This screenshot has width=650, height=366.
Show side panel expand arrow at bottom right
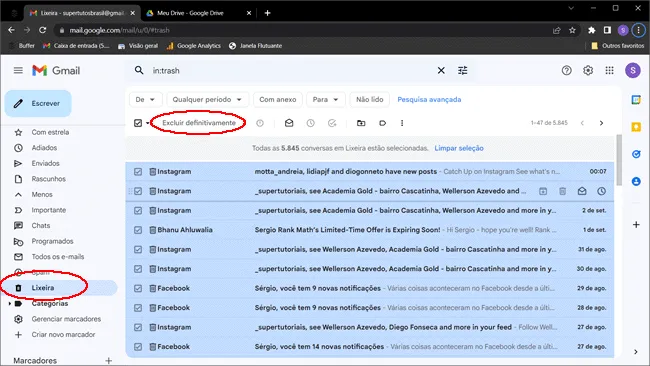pyautogui.click(x=636, y=352)
